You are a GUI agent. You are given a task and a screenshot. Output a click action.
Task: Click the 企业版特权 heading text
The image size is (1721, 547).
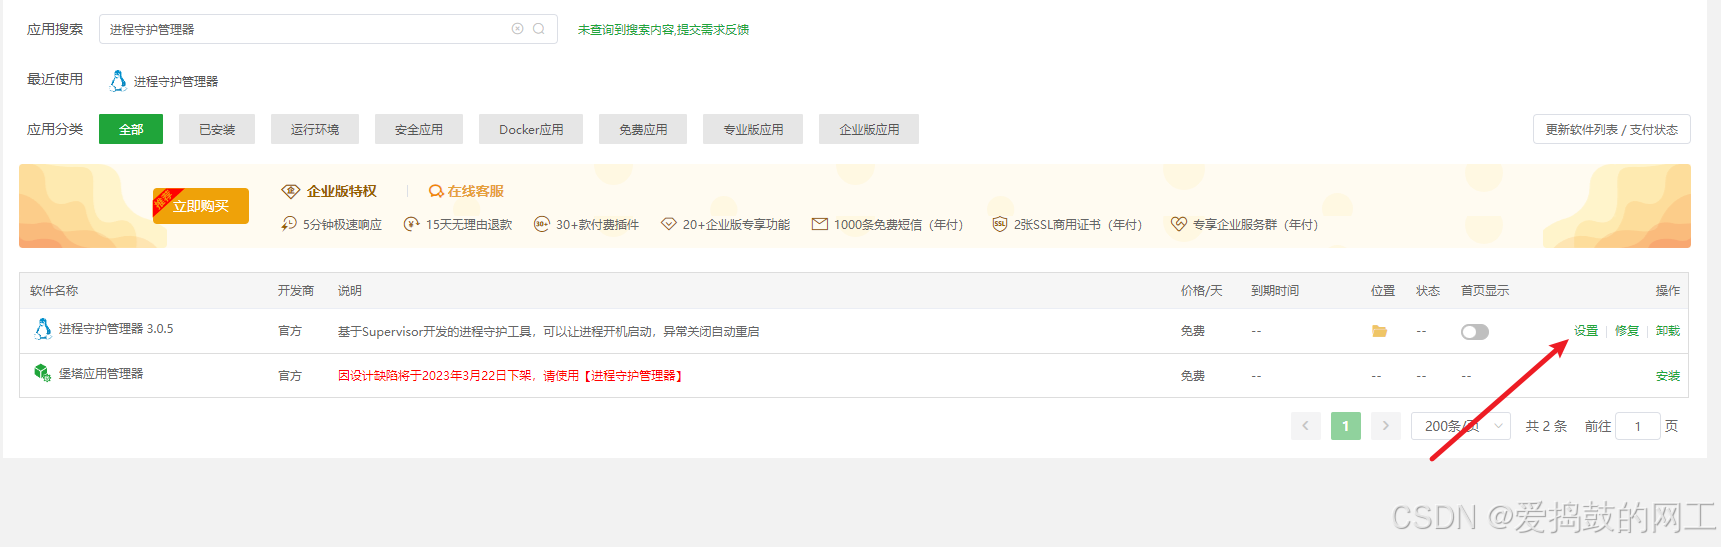(x=342, y=191)
